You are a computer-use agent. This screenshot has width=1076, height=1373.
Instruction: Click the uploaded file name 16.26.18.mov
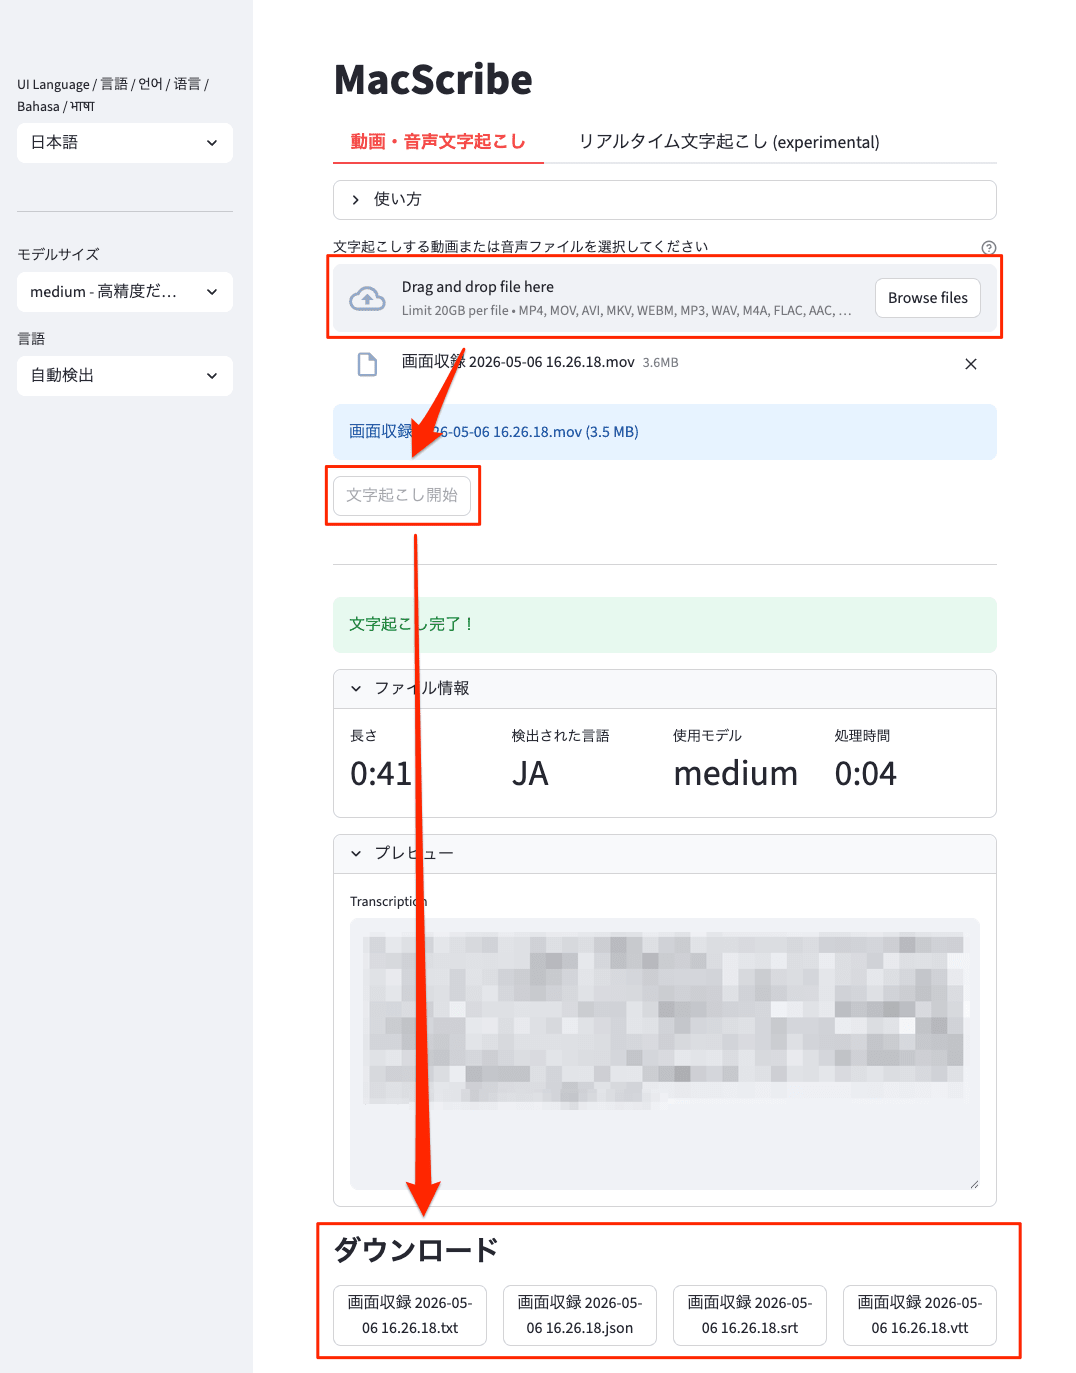518,362
